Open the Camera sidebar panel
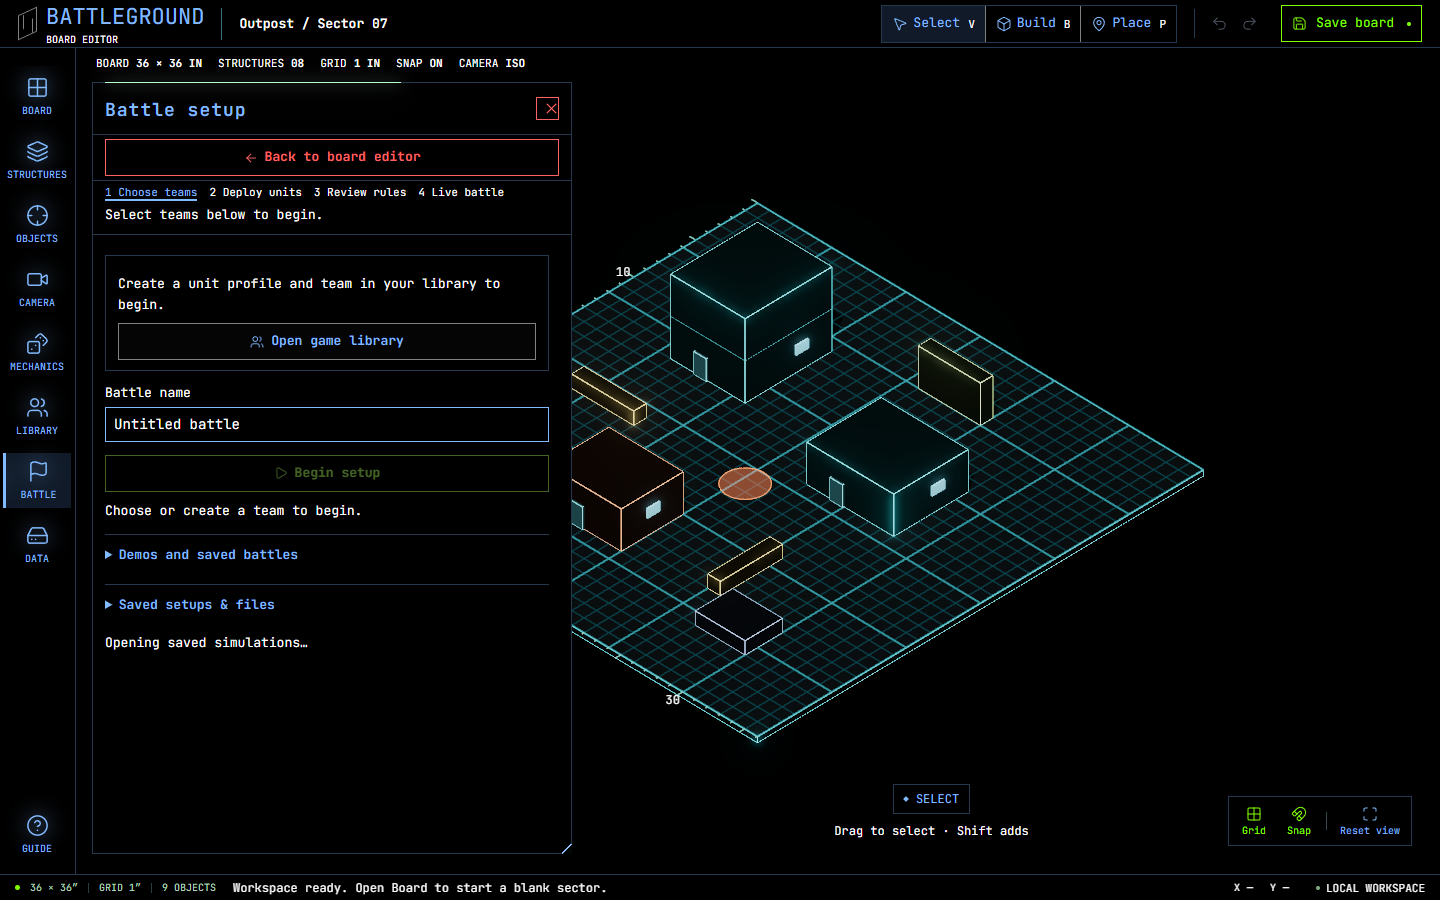1440x900 pixels. tap(37, 288)
